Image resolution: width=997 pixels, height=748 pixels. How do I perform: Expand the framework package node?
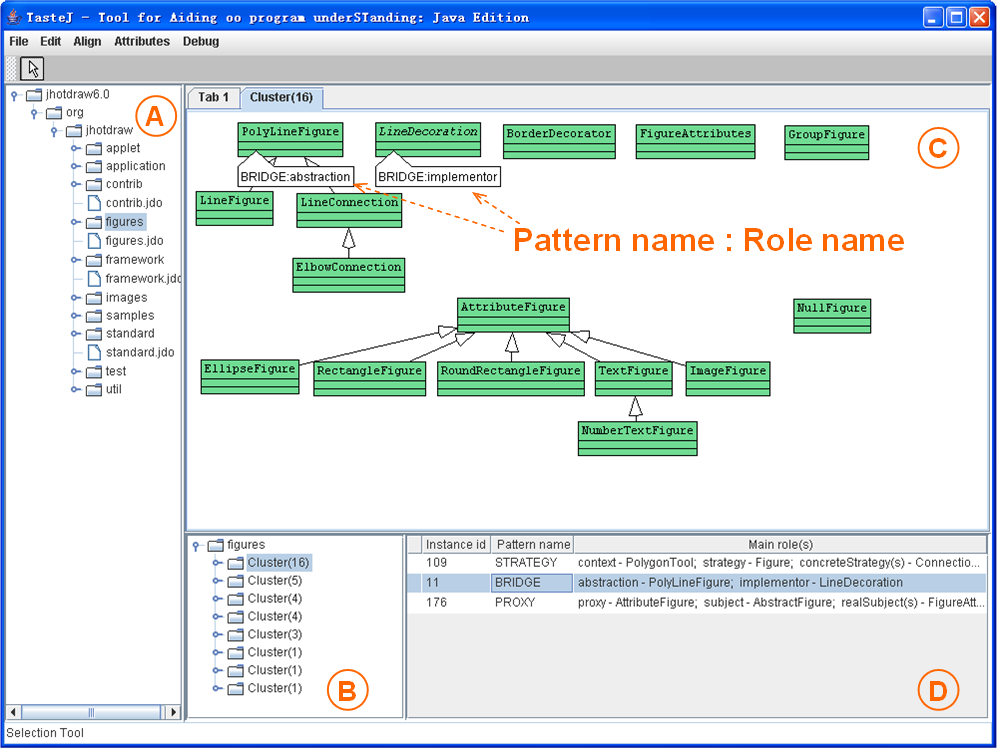click(75, 260)
